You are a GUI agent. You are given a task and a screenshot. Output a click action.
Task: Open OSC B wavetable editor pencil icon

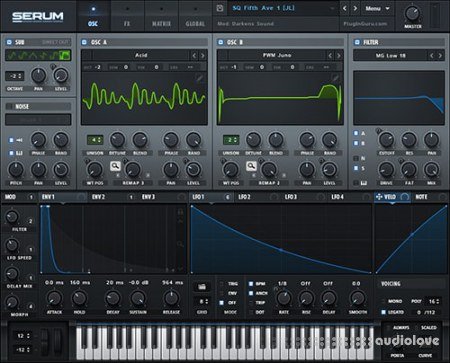click(335, 78)
